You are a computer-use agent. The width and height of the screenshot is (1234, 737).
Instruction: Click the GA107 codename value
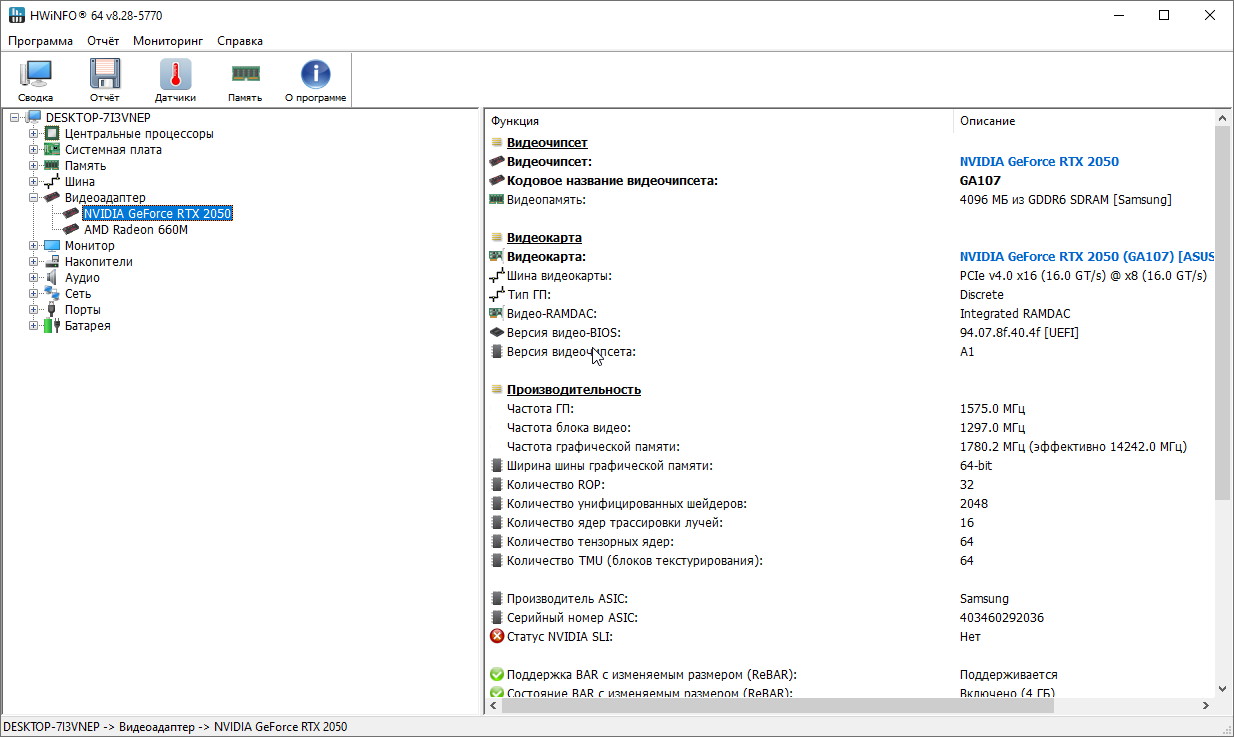coord(980,180)
